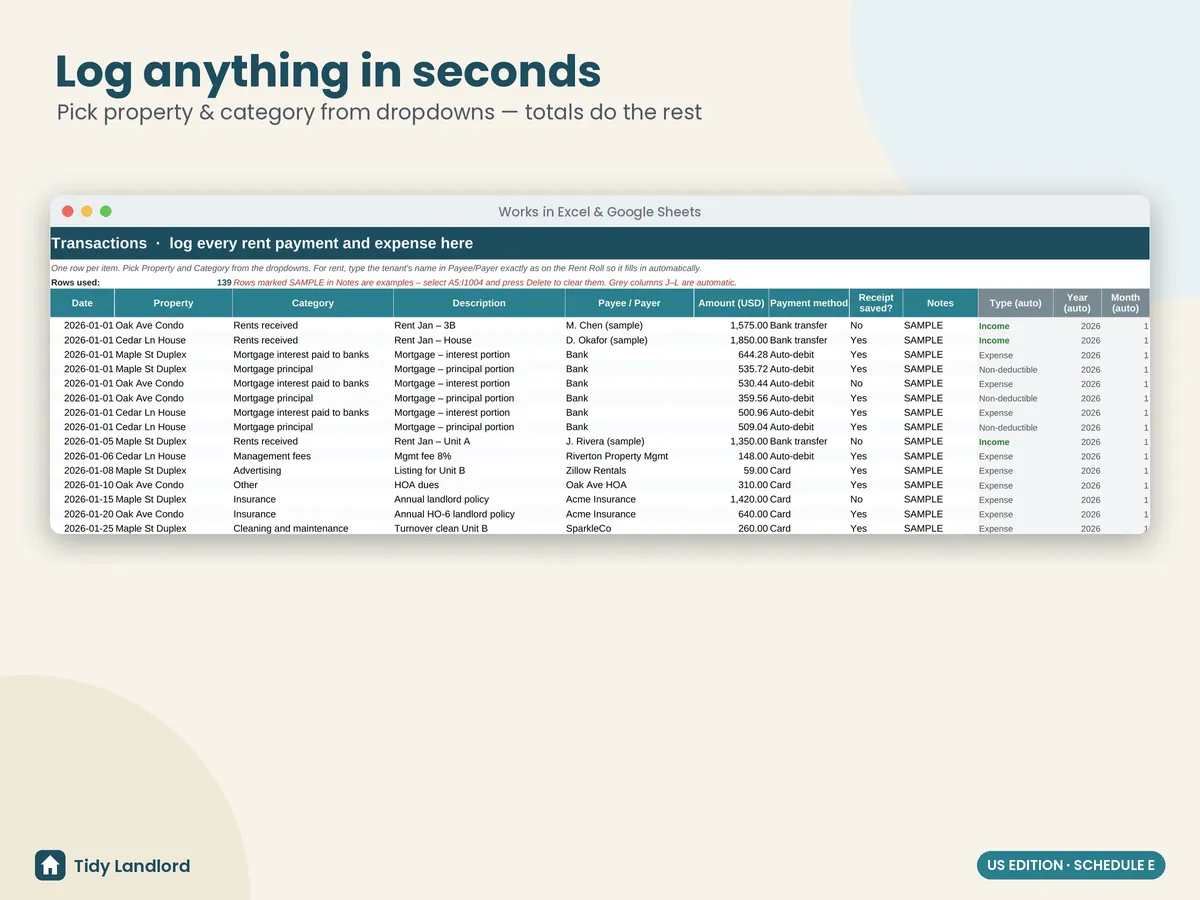The width and height of the screenshot is (1200, 900).
Task: Click the 148.00 amount cell
Action: (x=731, y=456)
